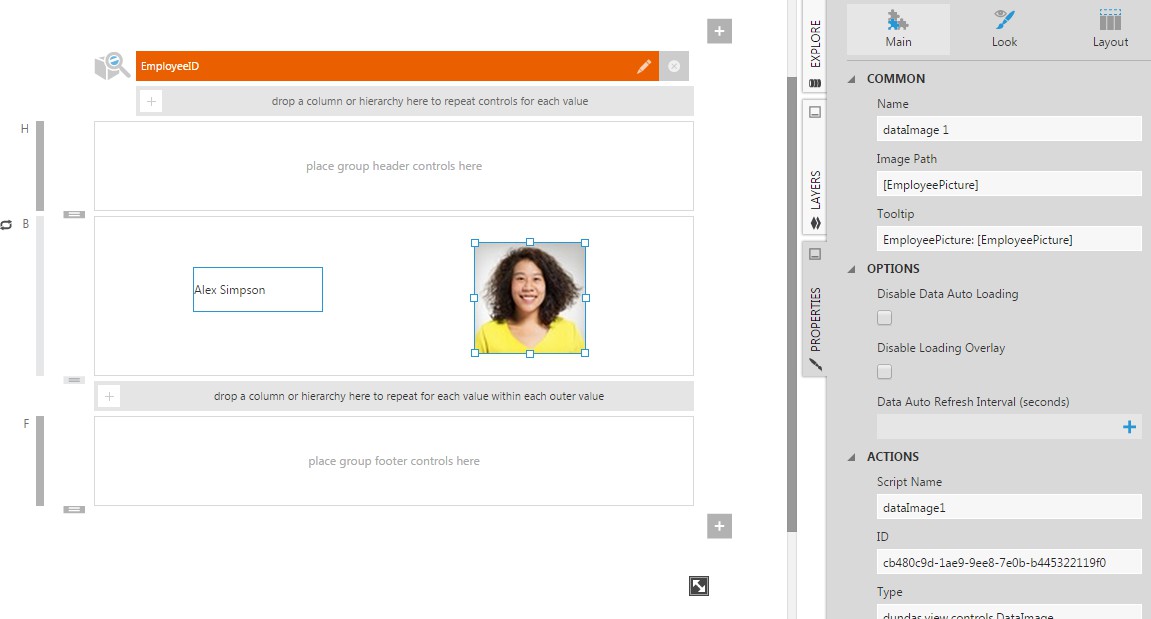Click the Layers diamond icon on the sidebar
The image size is (1151, 619).
[813, 222]
